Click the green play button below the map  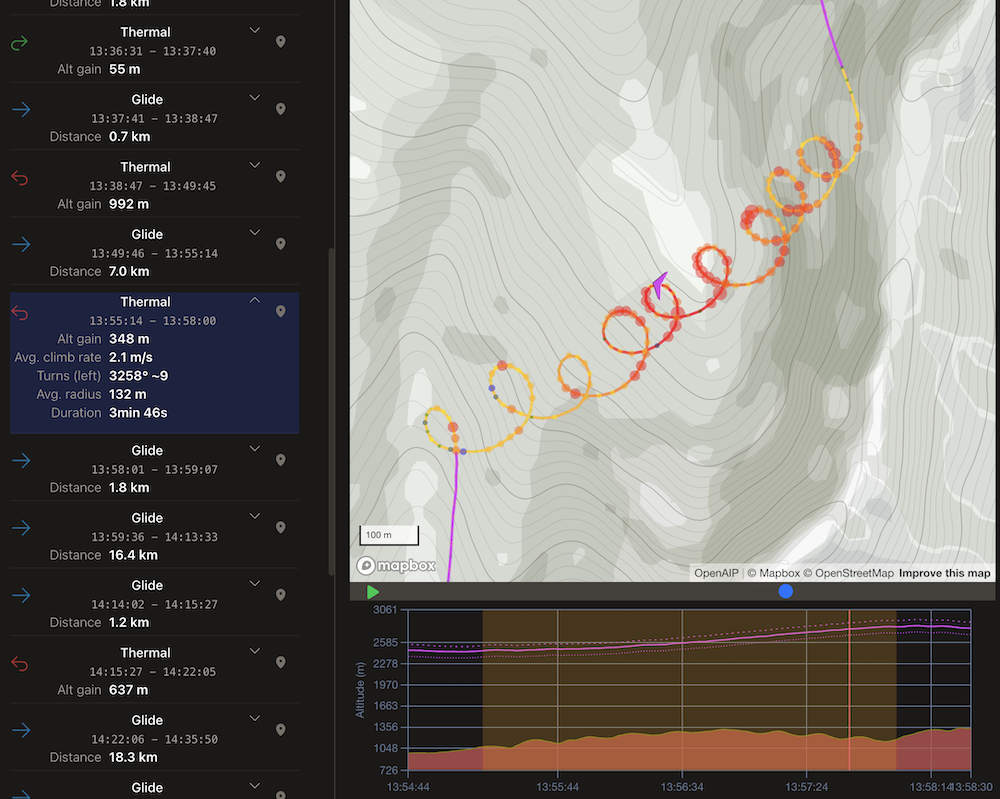[x=373, y=592]
